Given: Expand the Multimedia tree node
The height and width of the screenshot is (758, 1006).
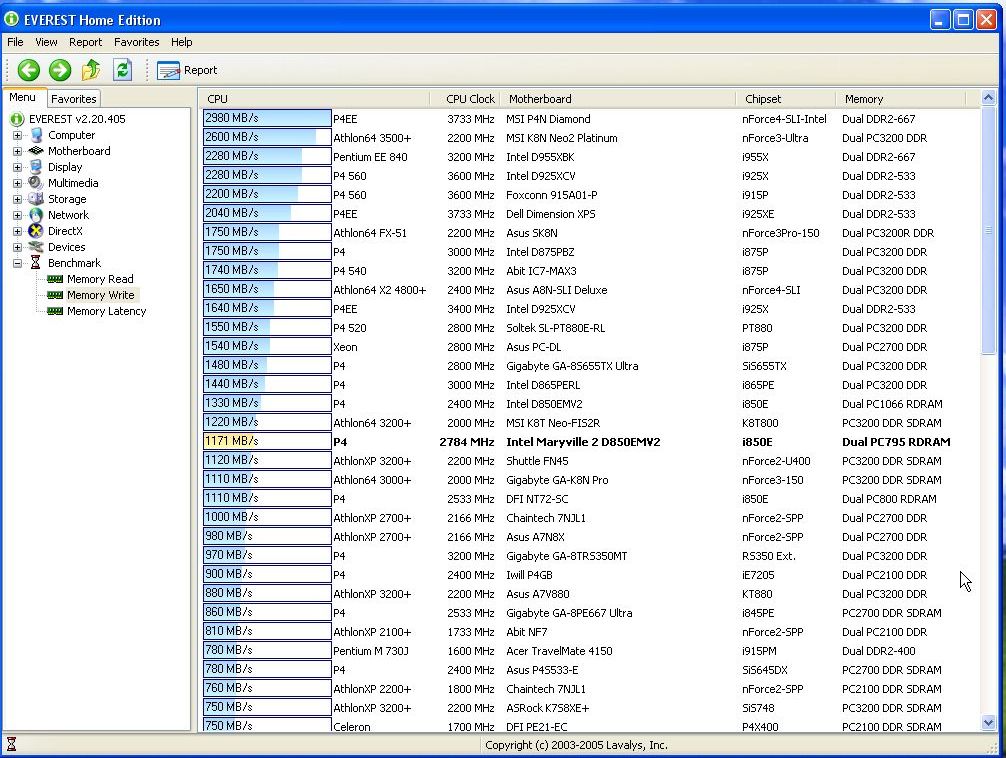Looking at the screenshot, I should tap(17, 184).
